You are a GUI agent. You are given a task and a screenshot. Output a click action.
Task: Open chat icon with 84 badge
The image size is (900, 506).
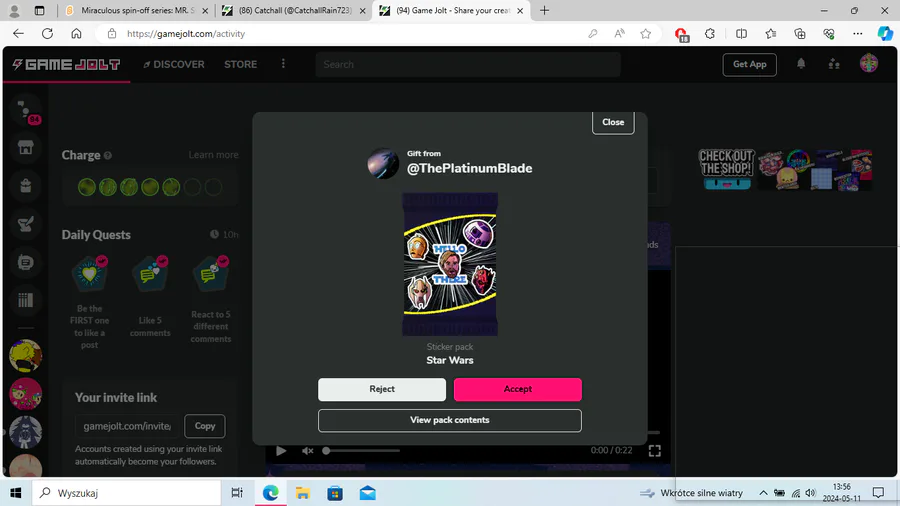(26, 110)
